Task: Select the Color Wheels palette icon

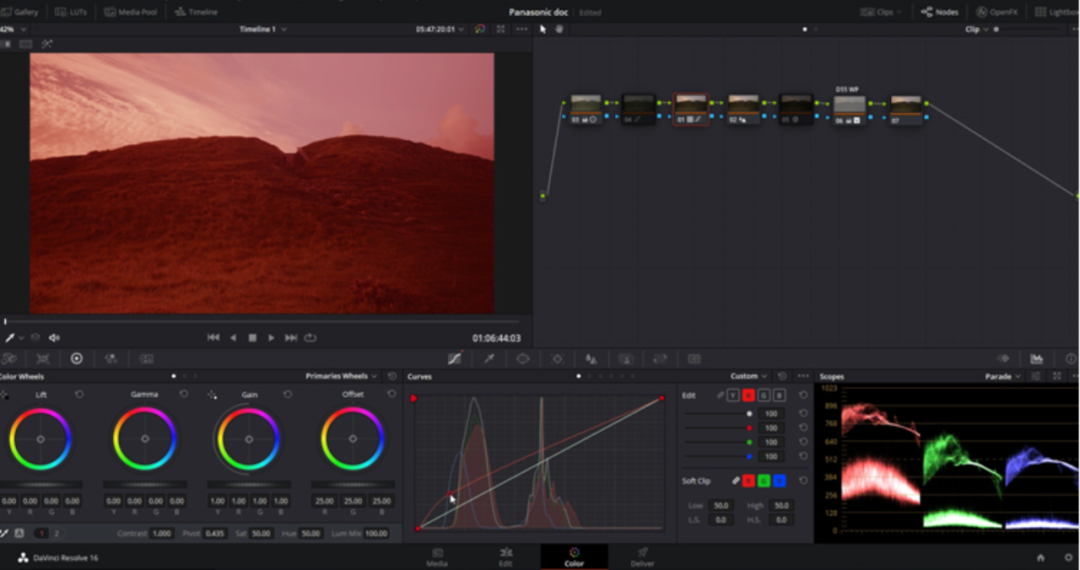Action: pos(76,358)
